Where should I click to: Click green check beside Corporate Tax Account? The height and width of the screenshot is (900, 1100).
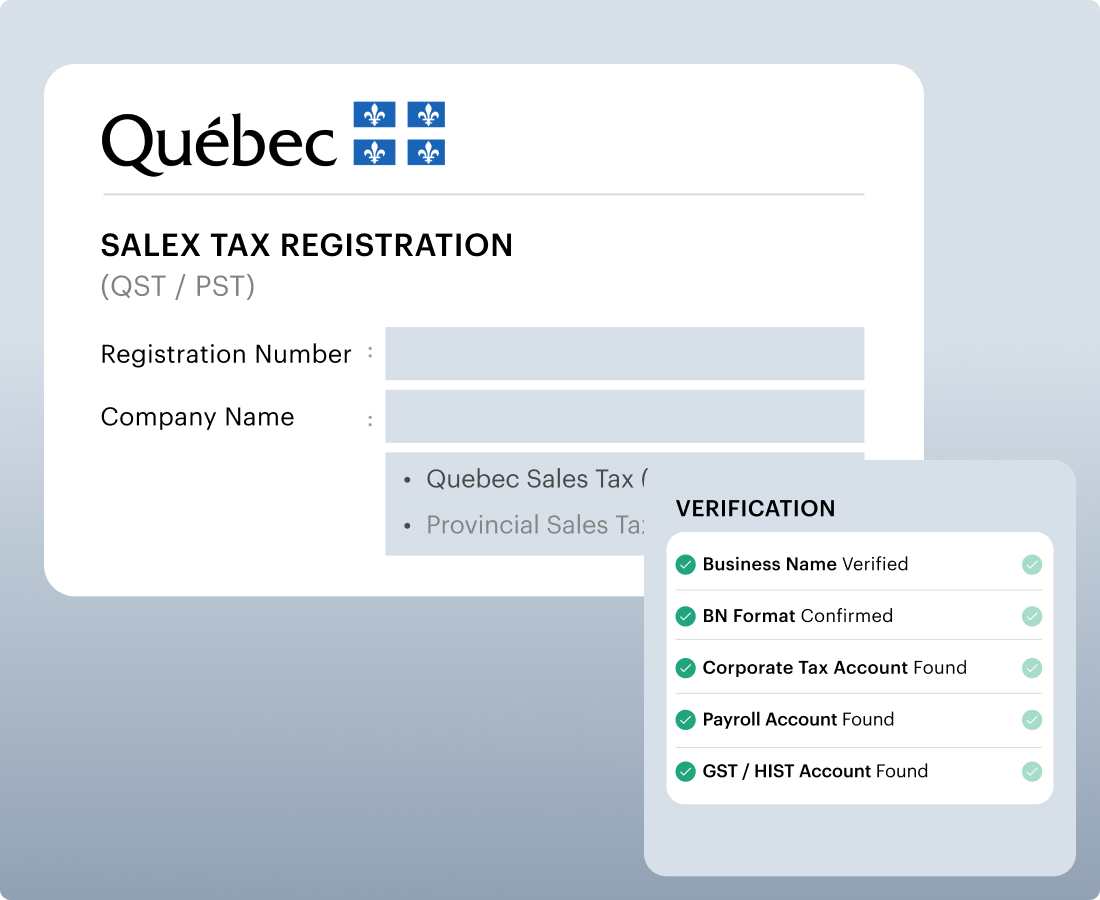tap(685, 668)
